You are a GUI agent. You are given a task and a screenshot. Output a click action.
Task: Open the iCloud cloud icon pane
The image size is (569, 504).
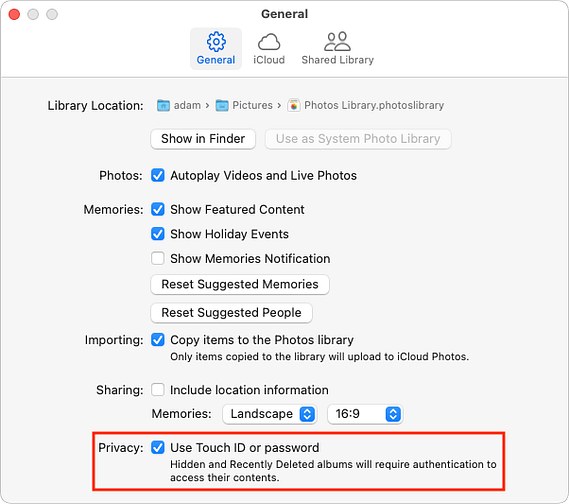(269, 42)
